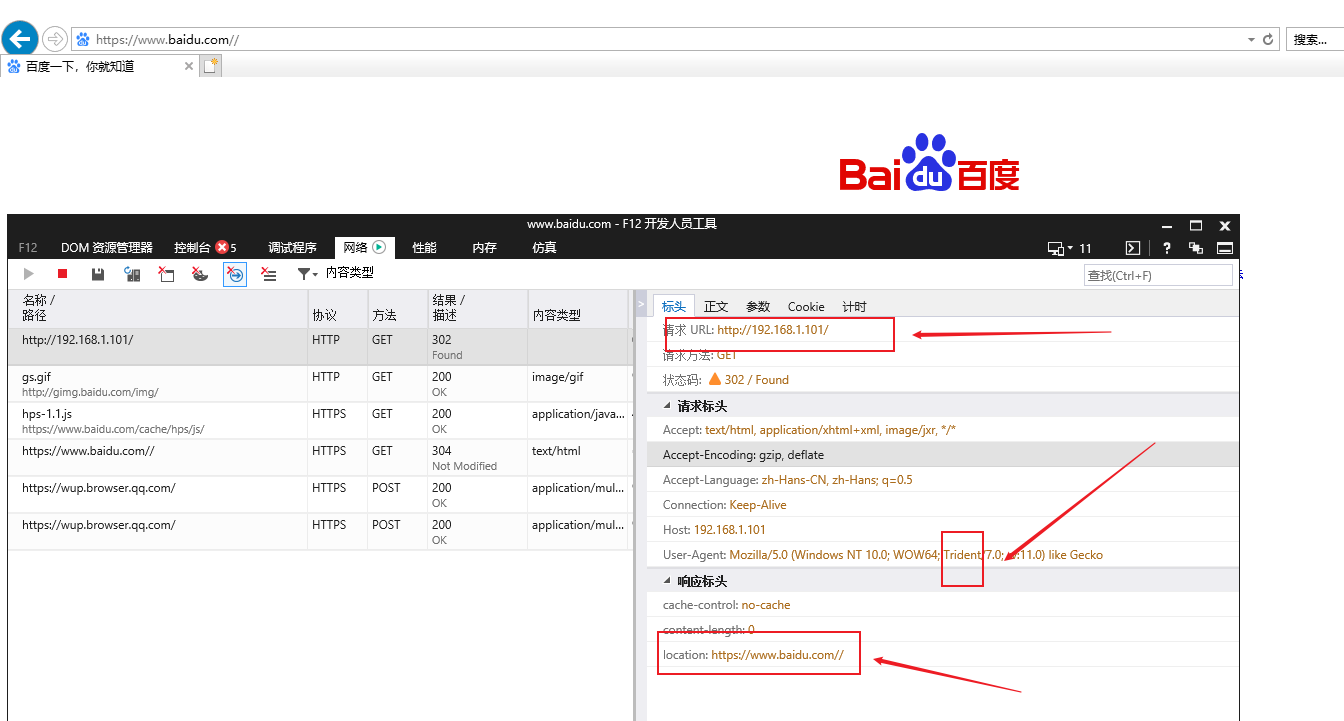
Task: Sort by 结果/描述 column header
Action: (477, 308)
